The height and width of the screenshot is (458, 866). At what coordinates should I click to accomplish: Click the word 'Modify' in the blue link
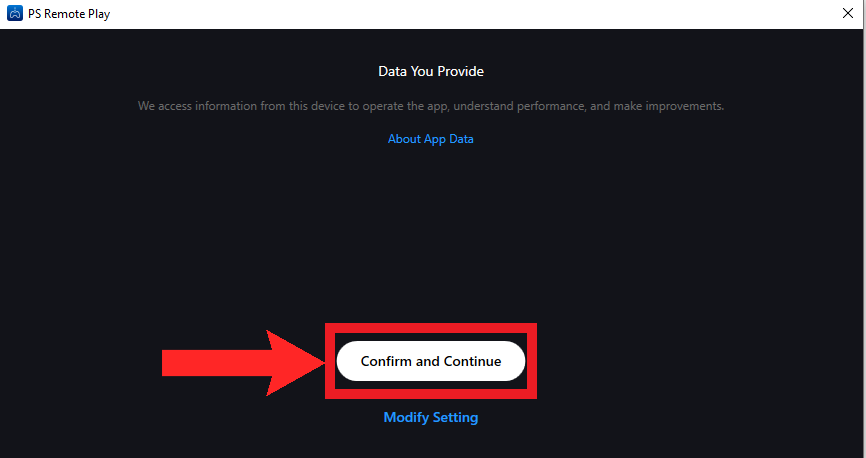407,417
